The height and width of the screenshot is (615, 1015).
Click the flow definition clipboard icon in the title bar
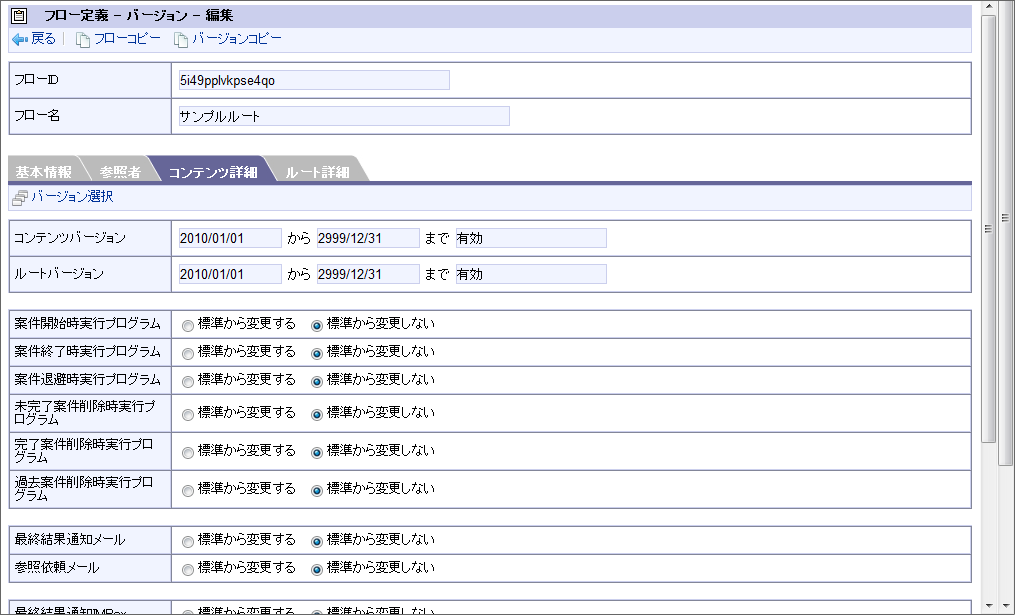click(x=19, y=16)
